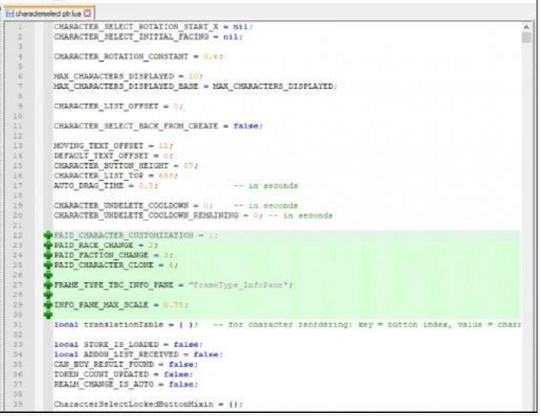Click line number 11 in the margin
The height and width of the screenshot is (416, 540).
coord(18,126)
